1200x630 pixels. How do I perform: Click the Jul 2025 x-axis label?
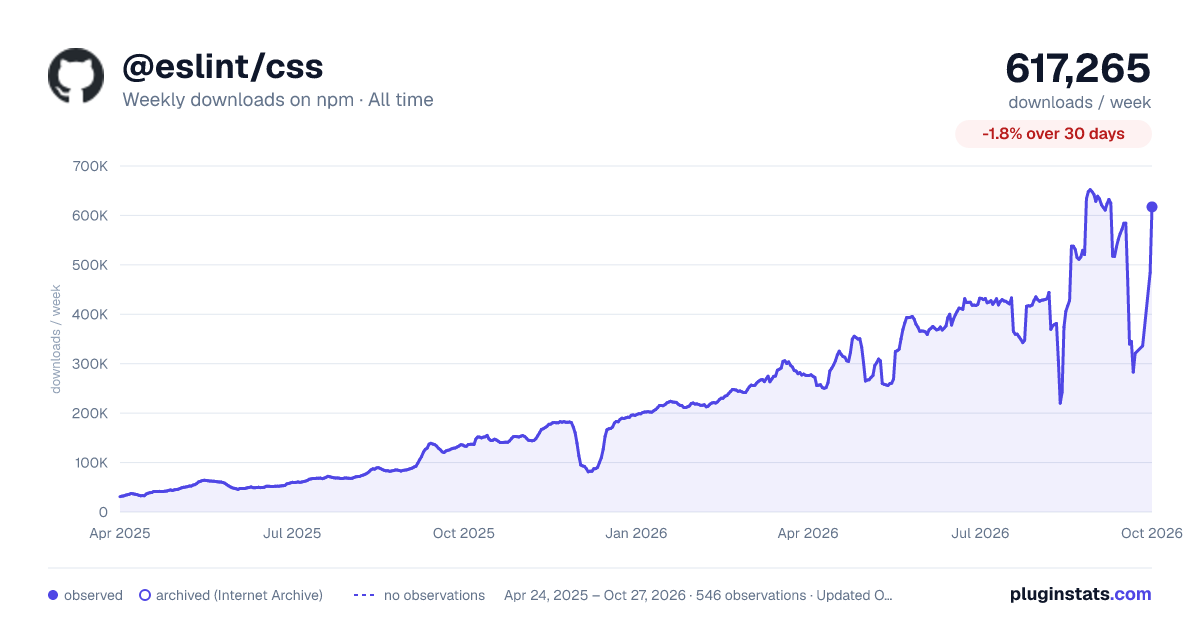(292, 533)
